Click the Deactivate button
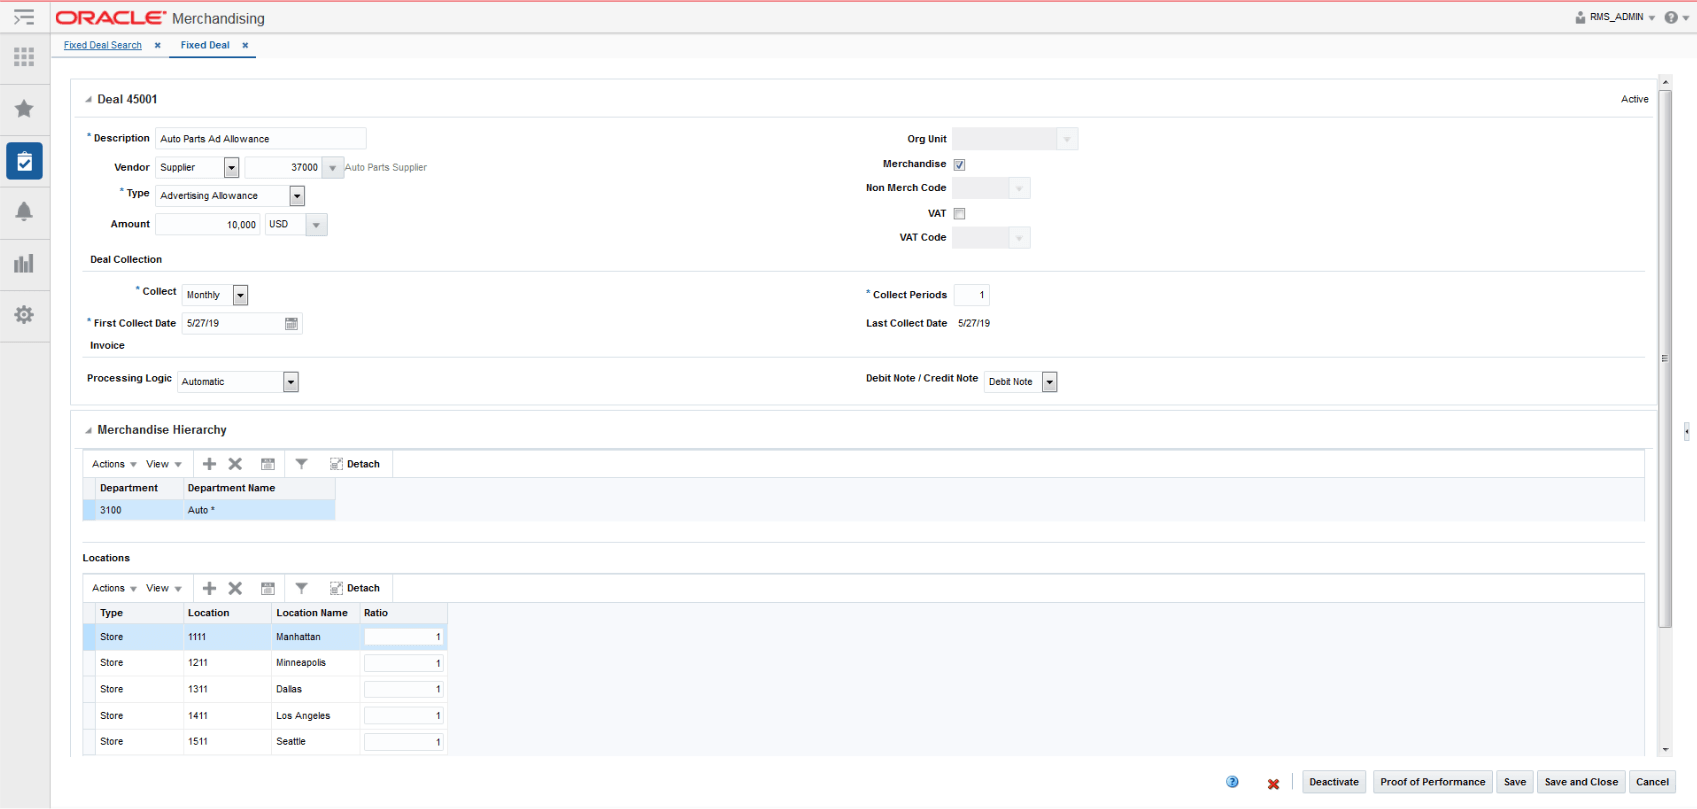This screenshot has height=809, width=1697. [x=1334, y=782]
